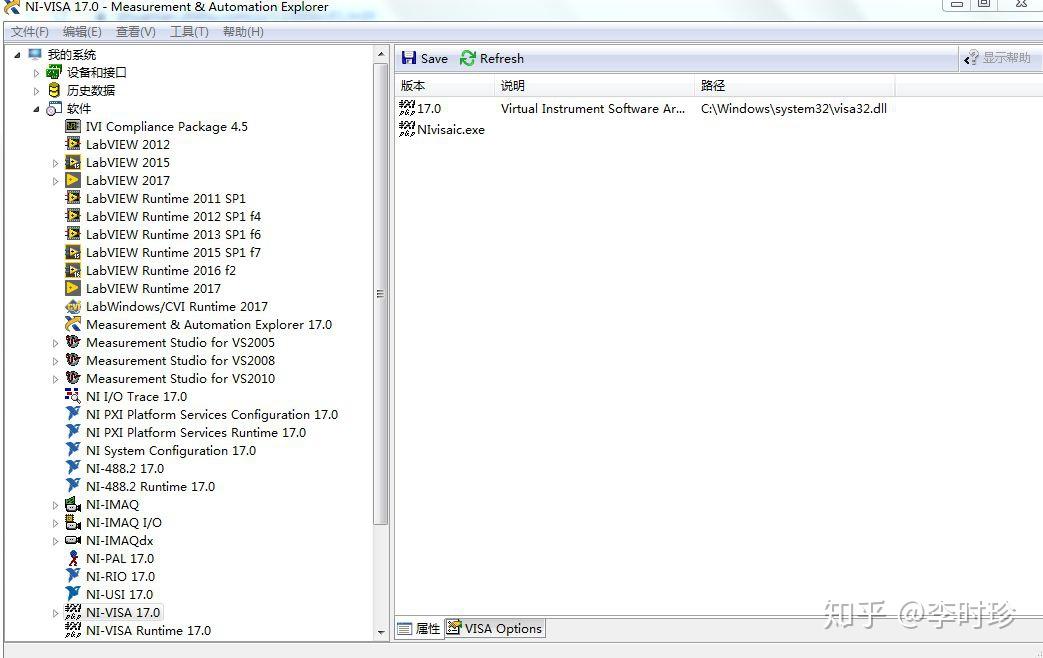Click the IVI Compliance Package 4.5 icon
Image resolution: width=1043 pixels, height=658 pixels.
[x=73, y=126]
